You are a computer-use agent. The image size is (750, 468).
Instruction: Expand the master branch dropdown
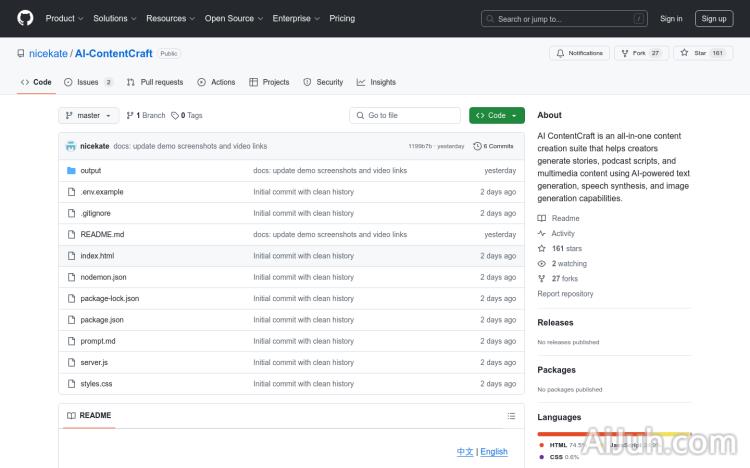click(88, 116)
